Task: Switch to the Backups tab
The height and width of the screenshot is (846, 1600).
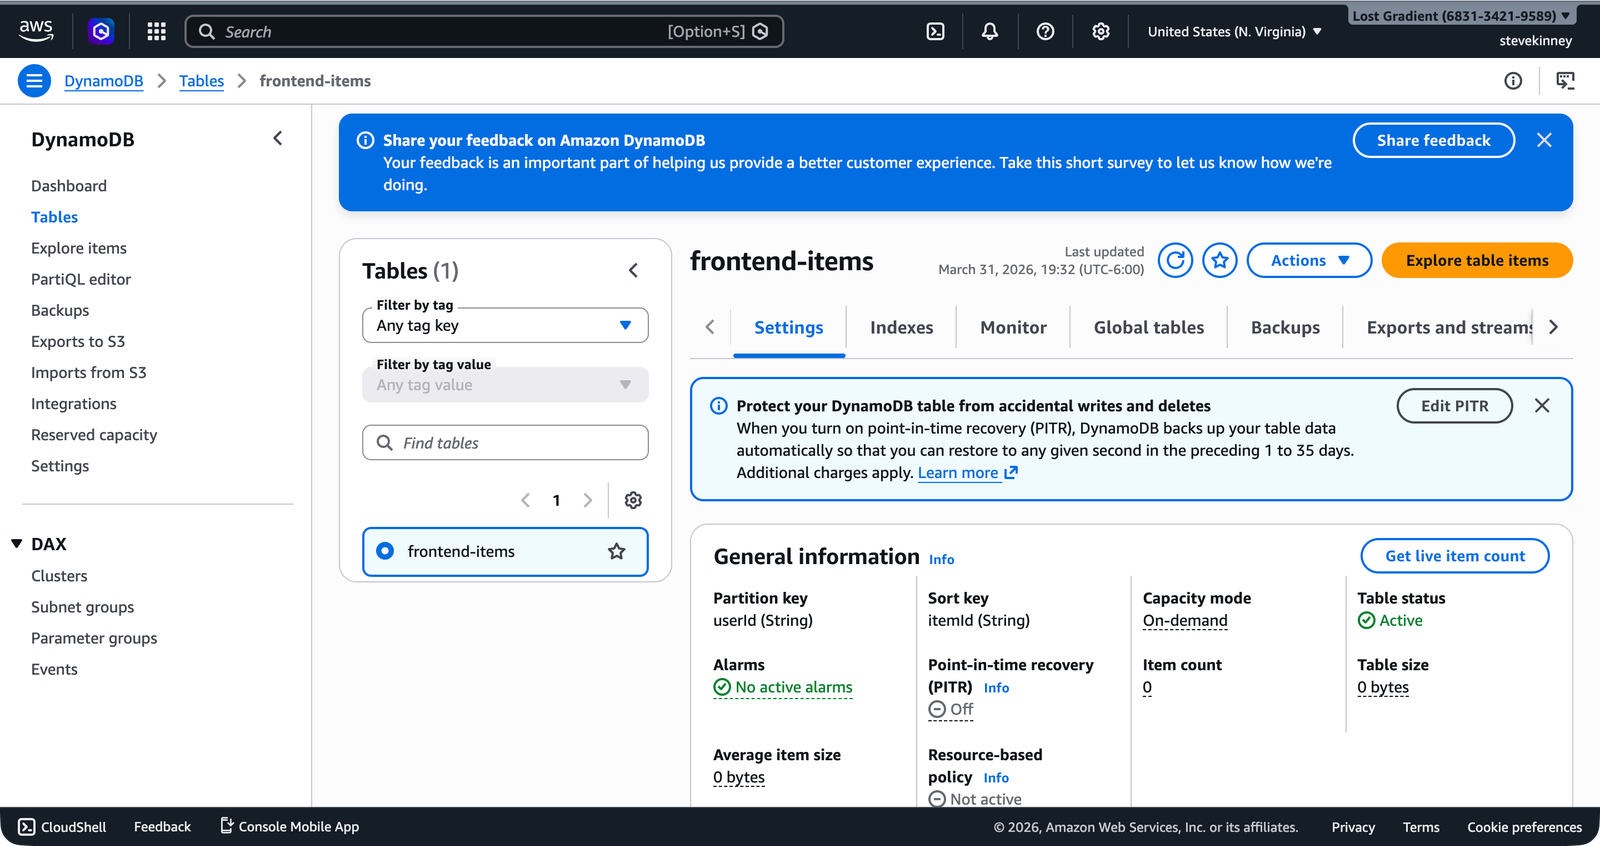Action: (1285, 327)
